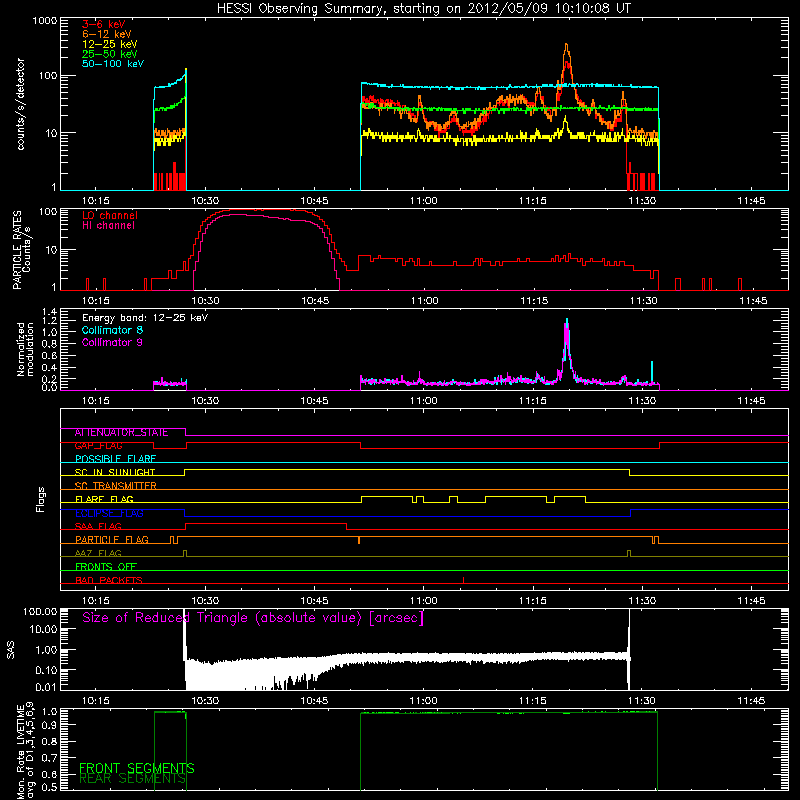Click the Normalized modulation axis label
Viewport: 800px width, 800px height.
[25, 349]
